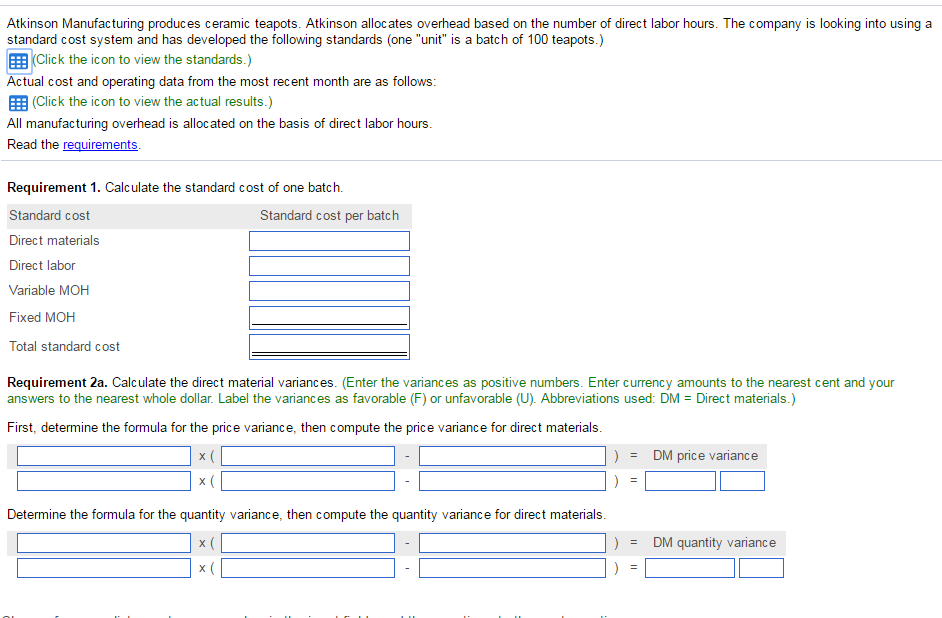Click the 'Direct labor' row label
The height and width of the screenshot is (618, 942).
42,265
